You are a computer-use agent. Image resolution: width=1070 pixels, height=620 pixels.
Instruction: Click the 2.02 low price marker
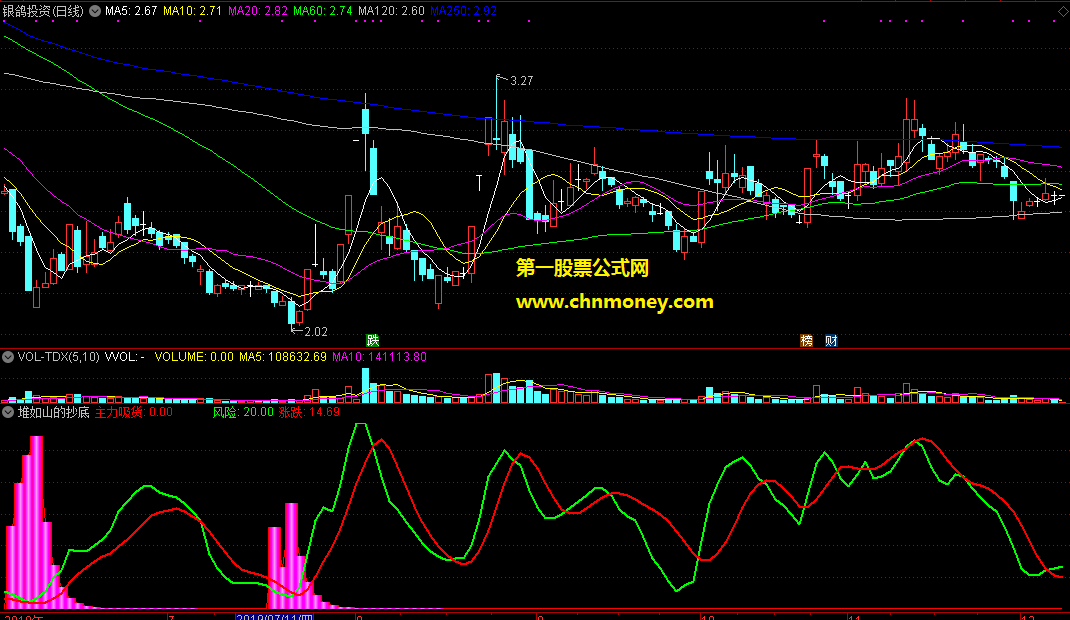coord(316,331)
